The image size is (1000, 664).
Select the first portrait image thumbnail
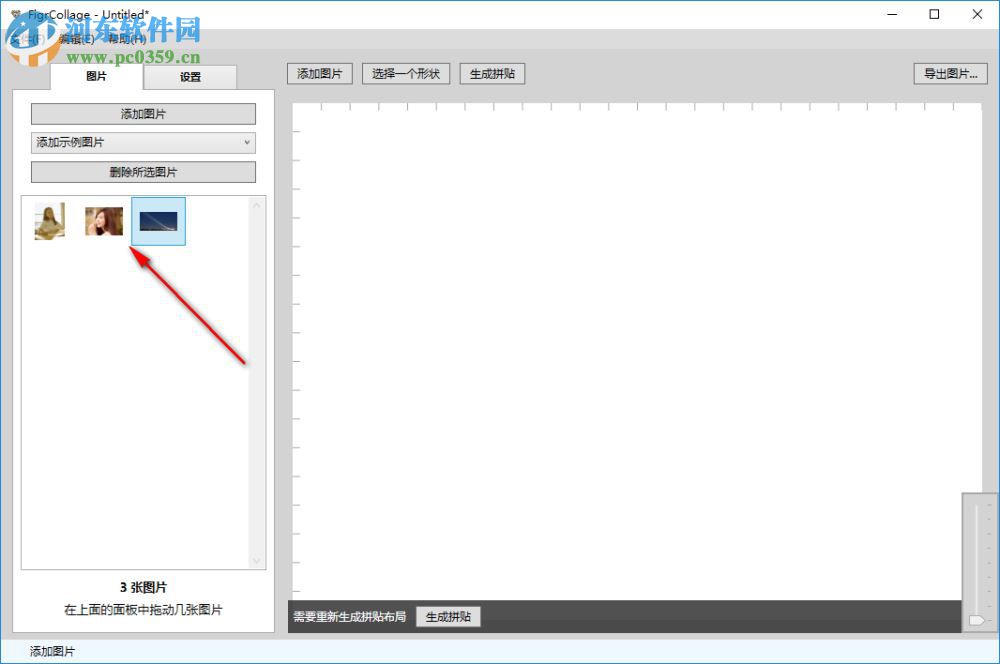point(49,221)
